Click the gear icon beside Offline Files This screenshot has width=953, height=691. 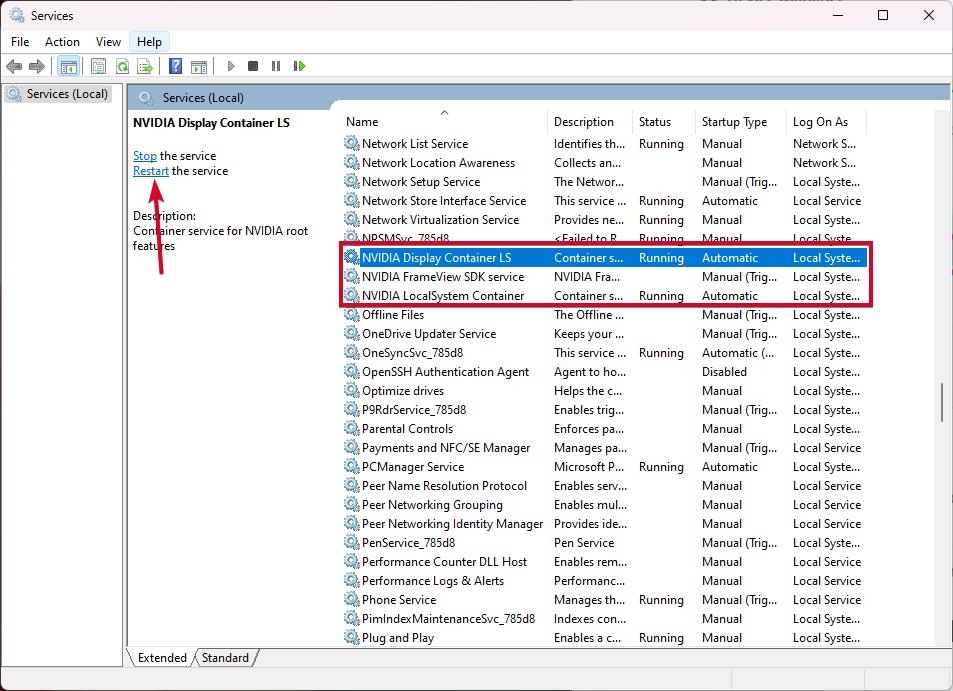(x=351, y=315)
